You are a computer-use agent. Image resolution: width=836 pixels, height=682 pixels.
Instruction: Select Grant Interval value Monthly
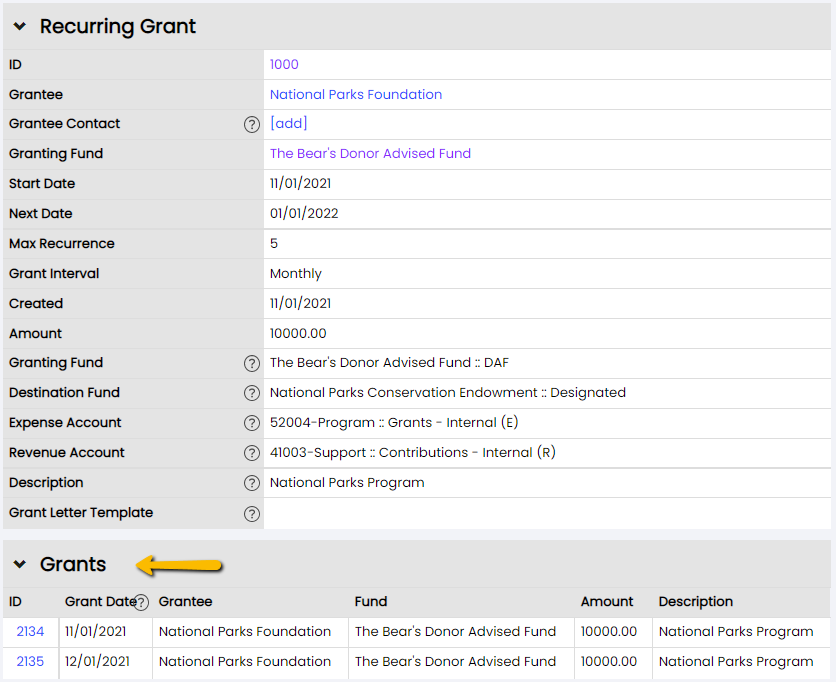295,274
